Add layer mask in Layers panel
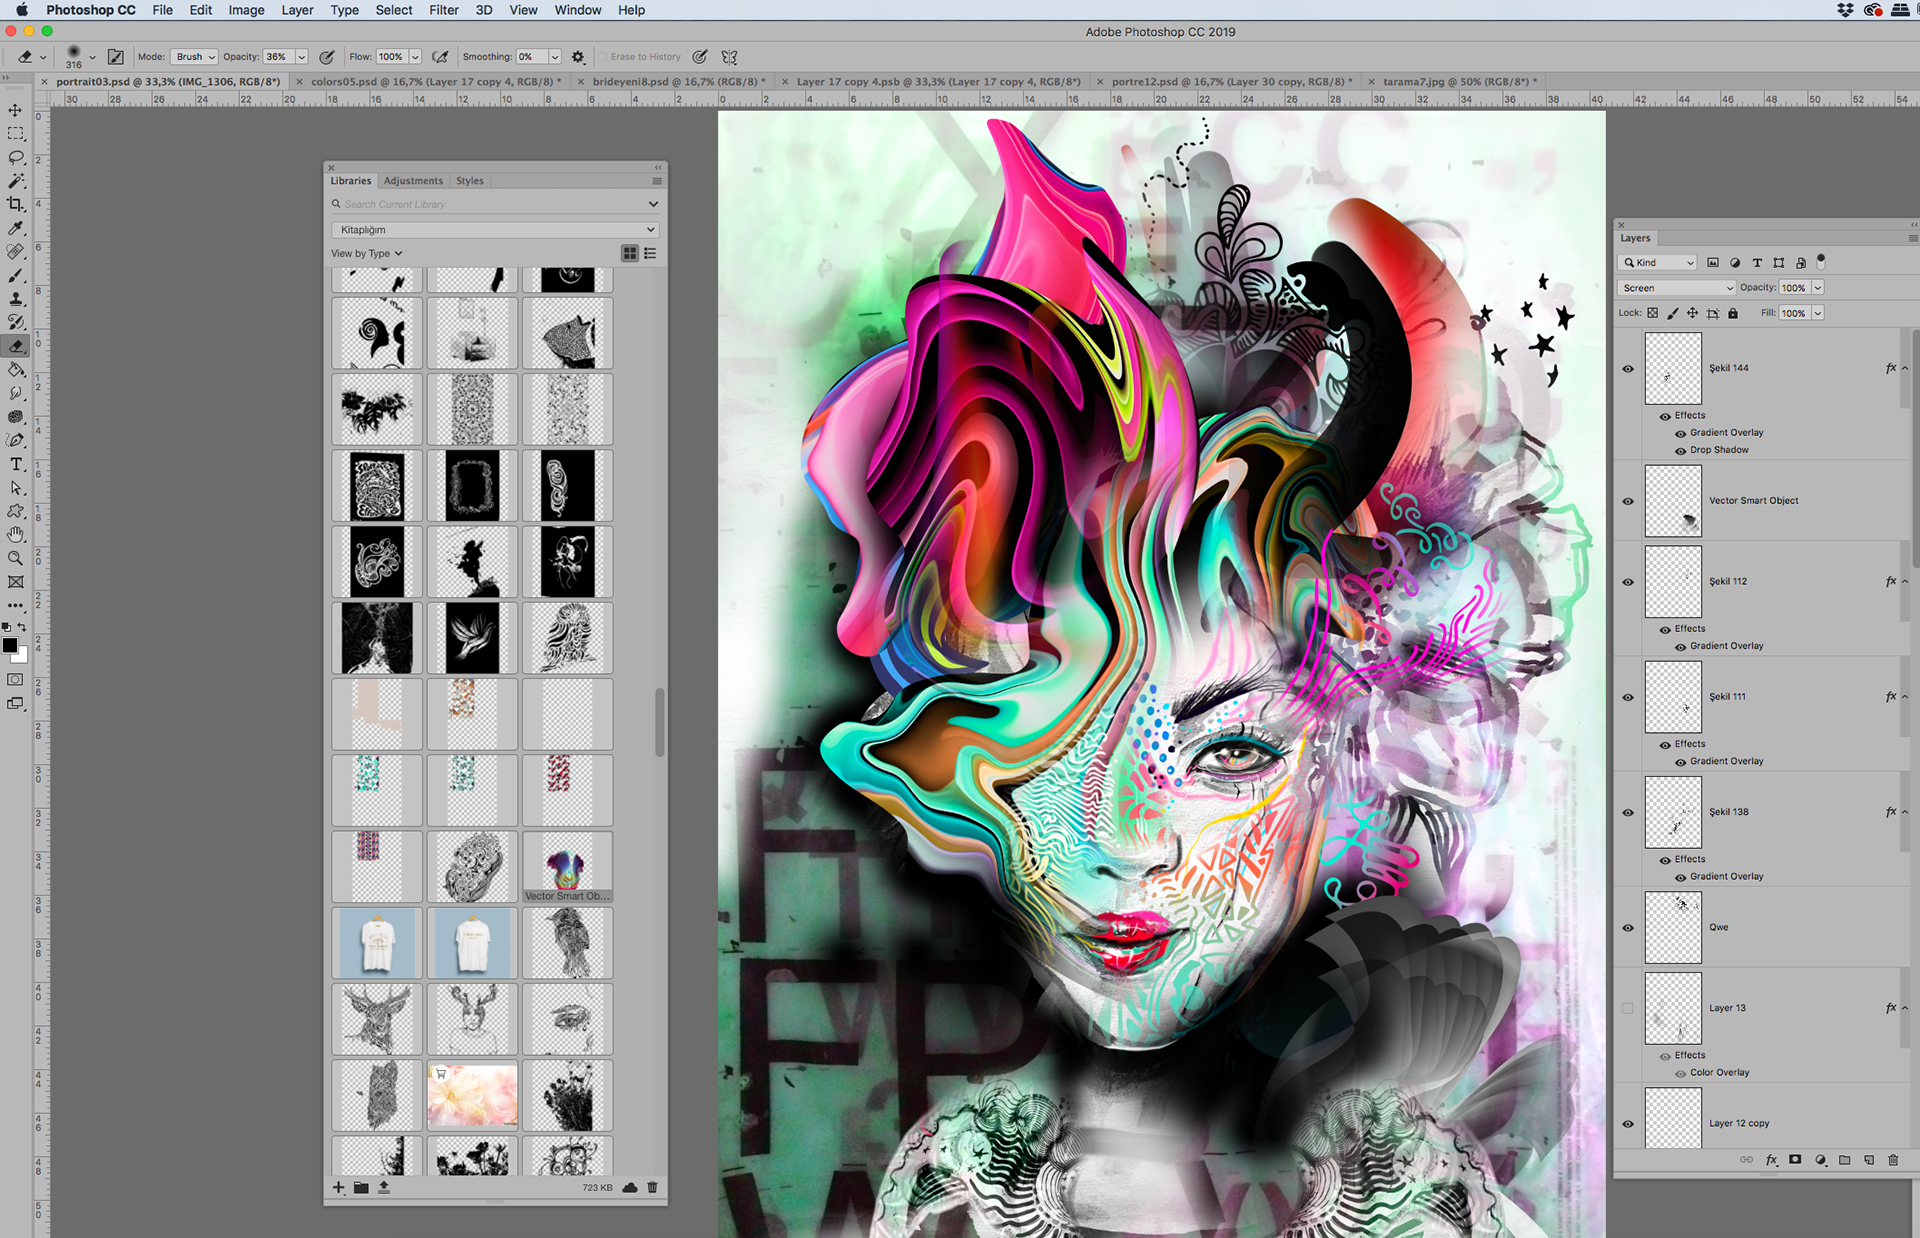 1795,1160
